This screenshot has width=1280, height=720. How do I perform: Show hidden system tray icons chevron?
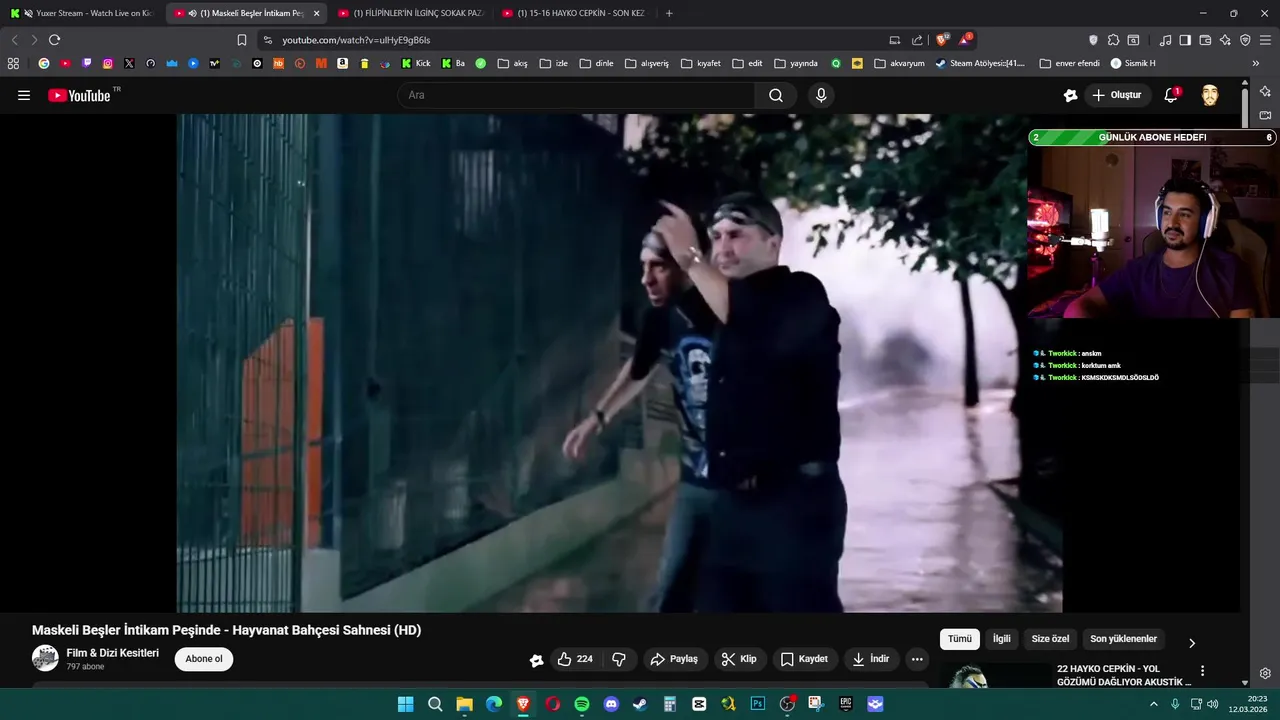click(x=1153, y=704)
